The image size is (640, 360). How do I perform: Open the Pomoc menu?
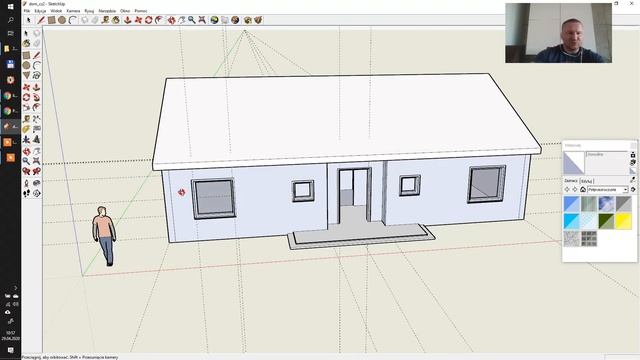pos(141,11)
